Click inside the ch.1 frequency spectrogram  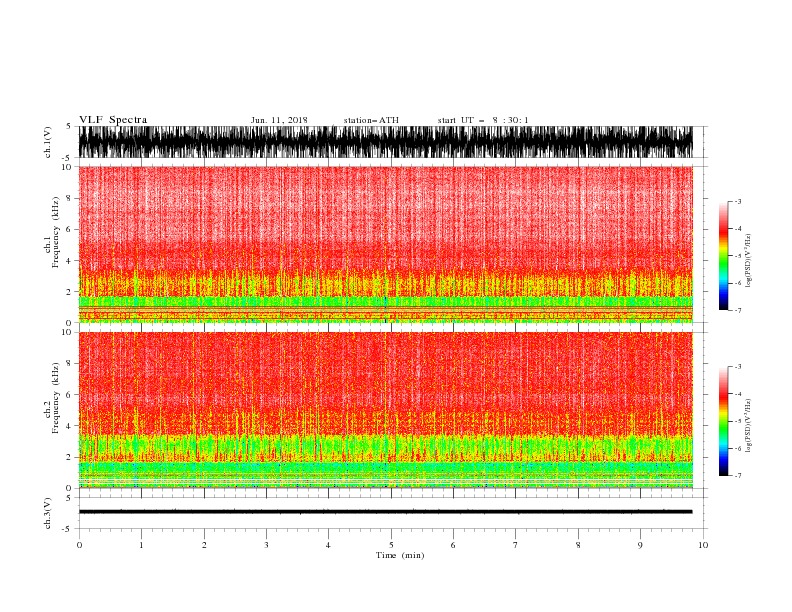(385, 244)
